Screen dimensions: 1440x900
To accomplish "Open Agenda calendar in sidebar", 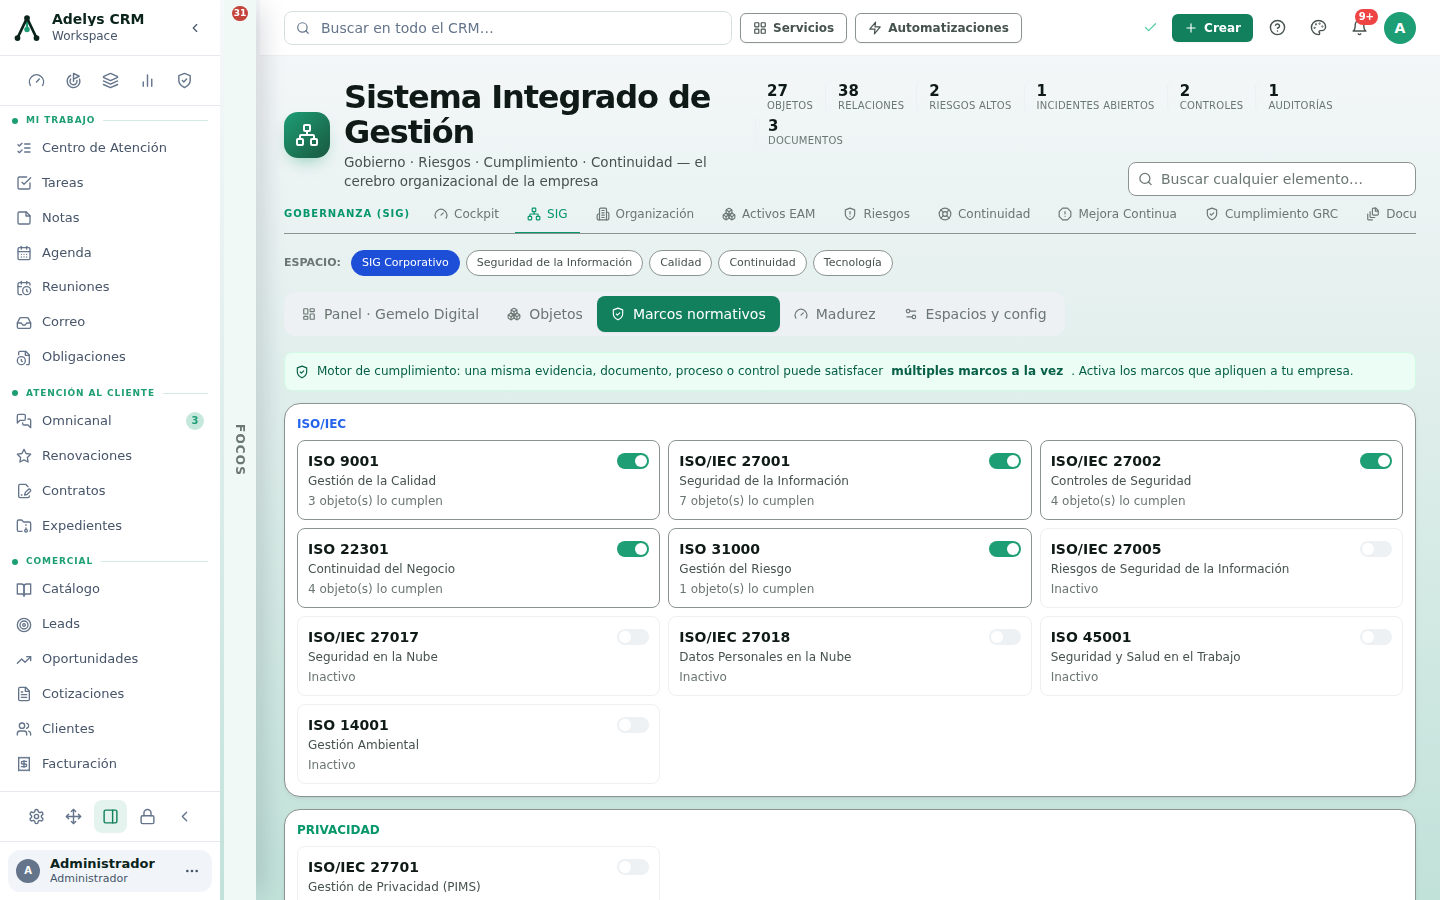I will [x=110, y=253].
